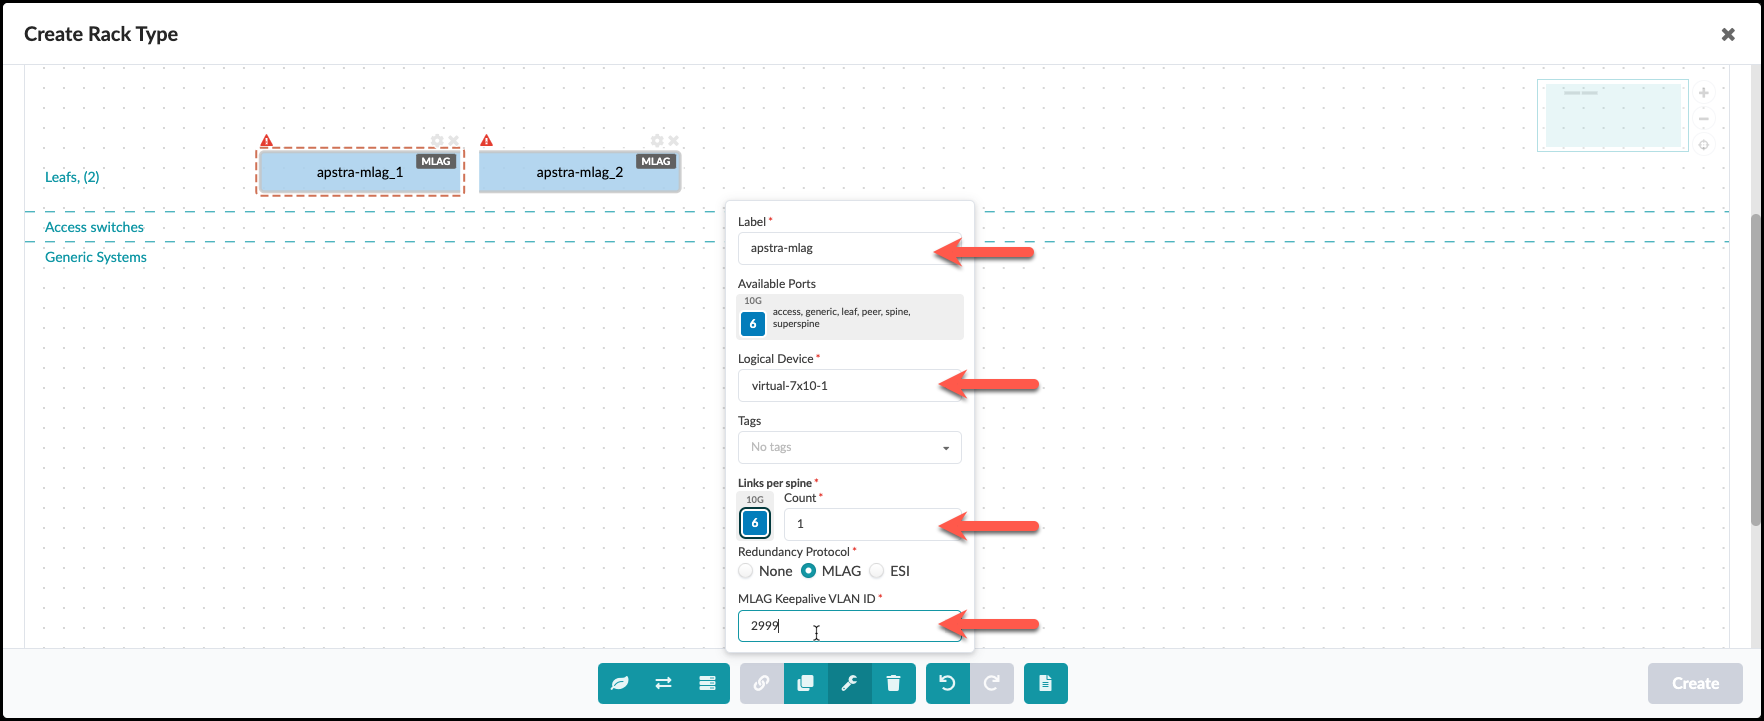Click the Create button
The image size is (1764, 721).
click(x=1695, y=684)
